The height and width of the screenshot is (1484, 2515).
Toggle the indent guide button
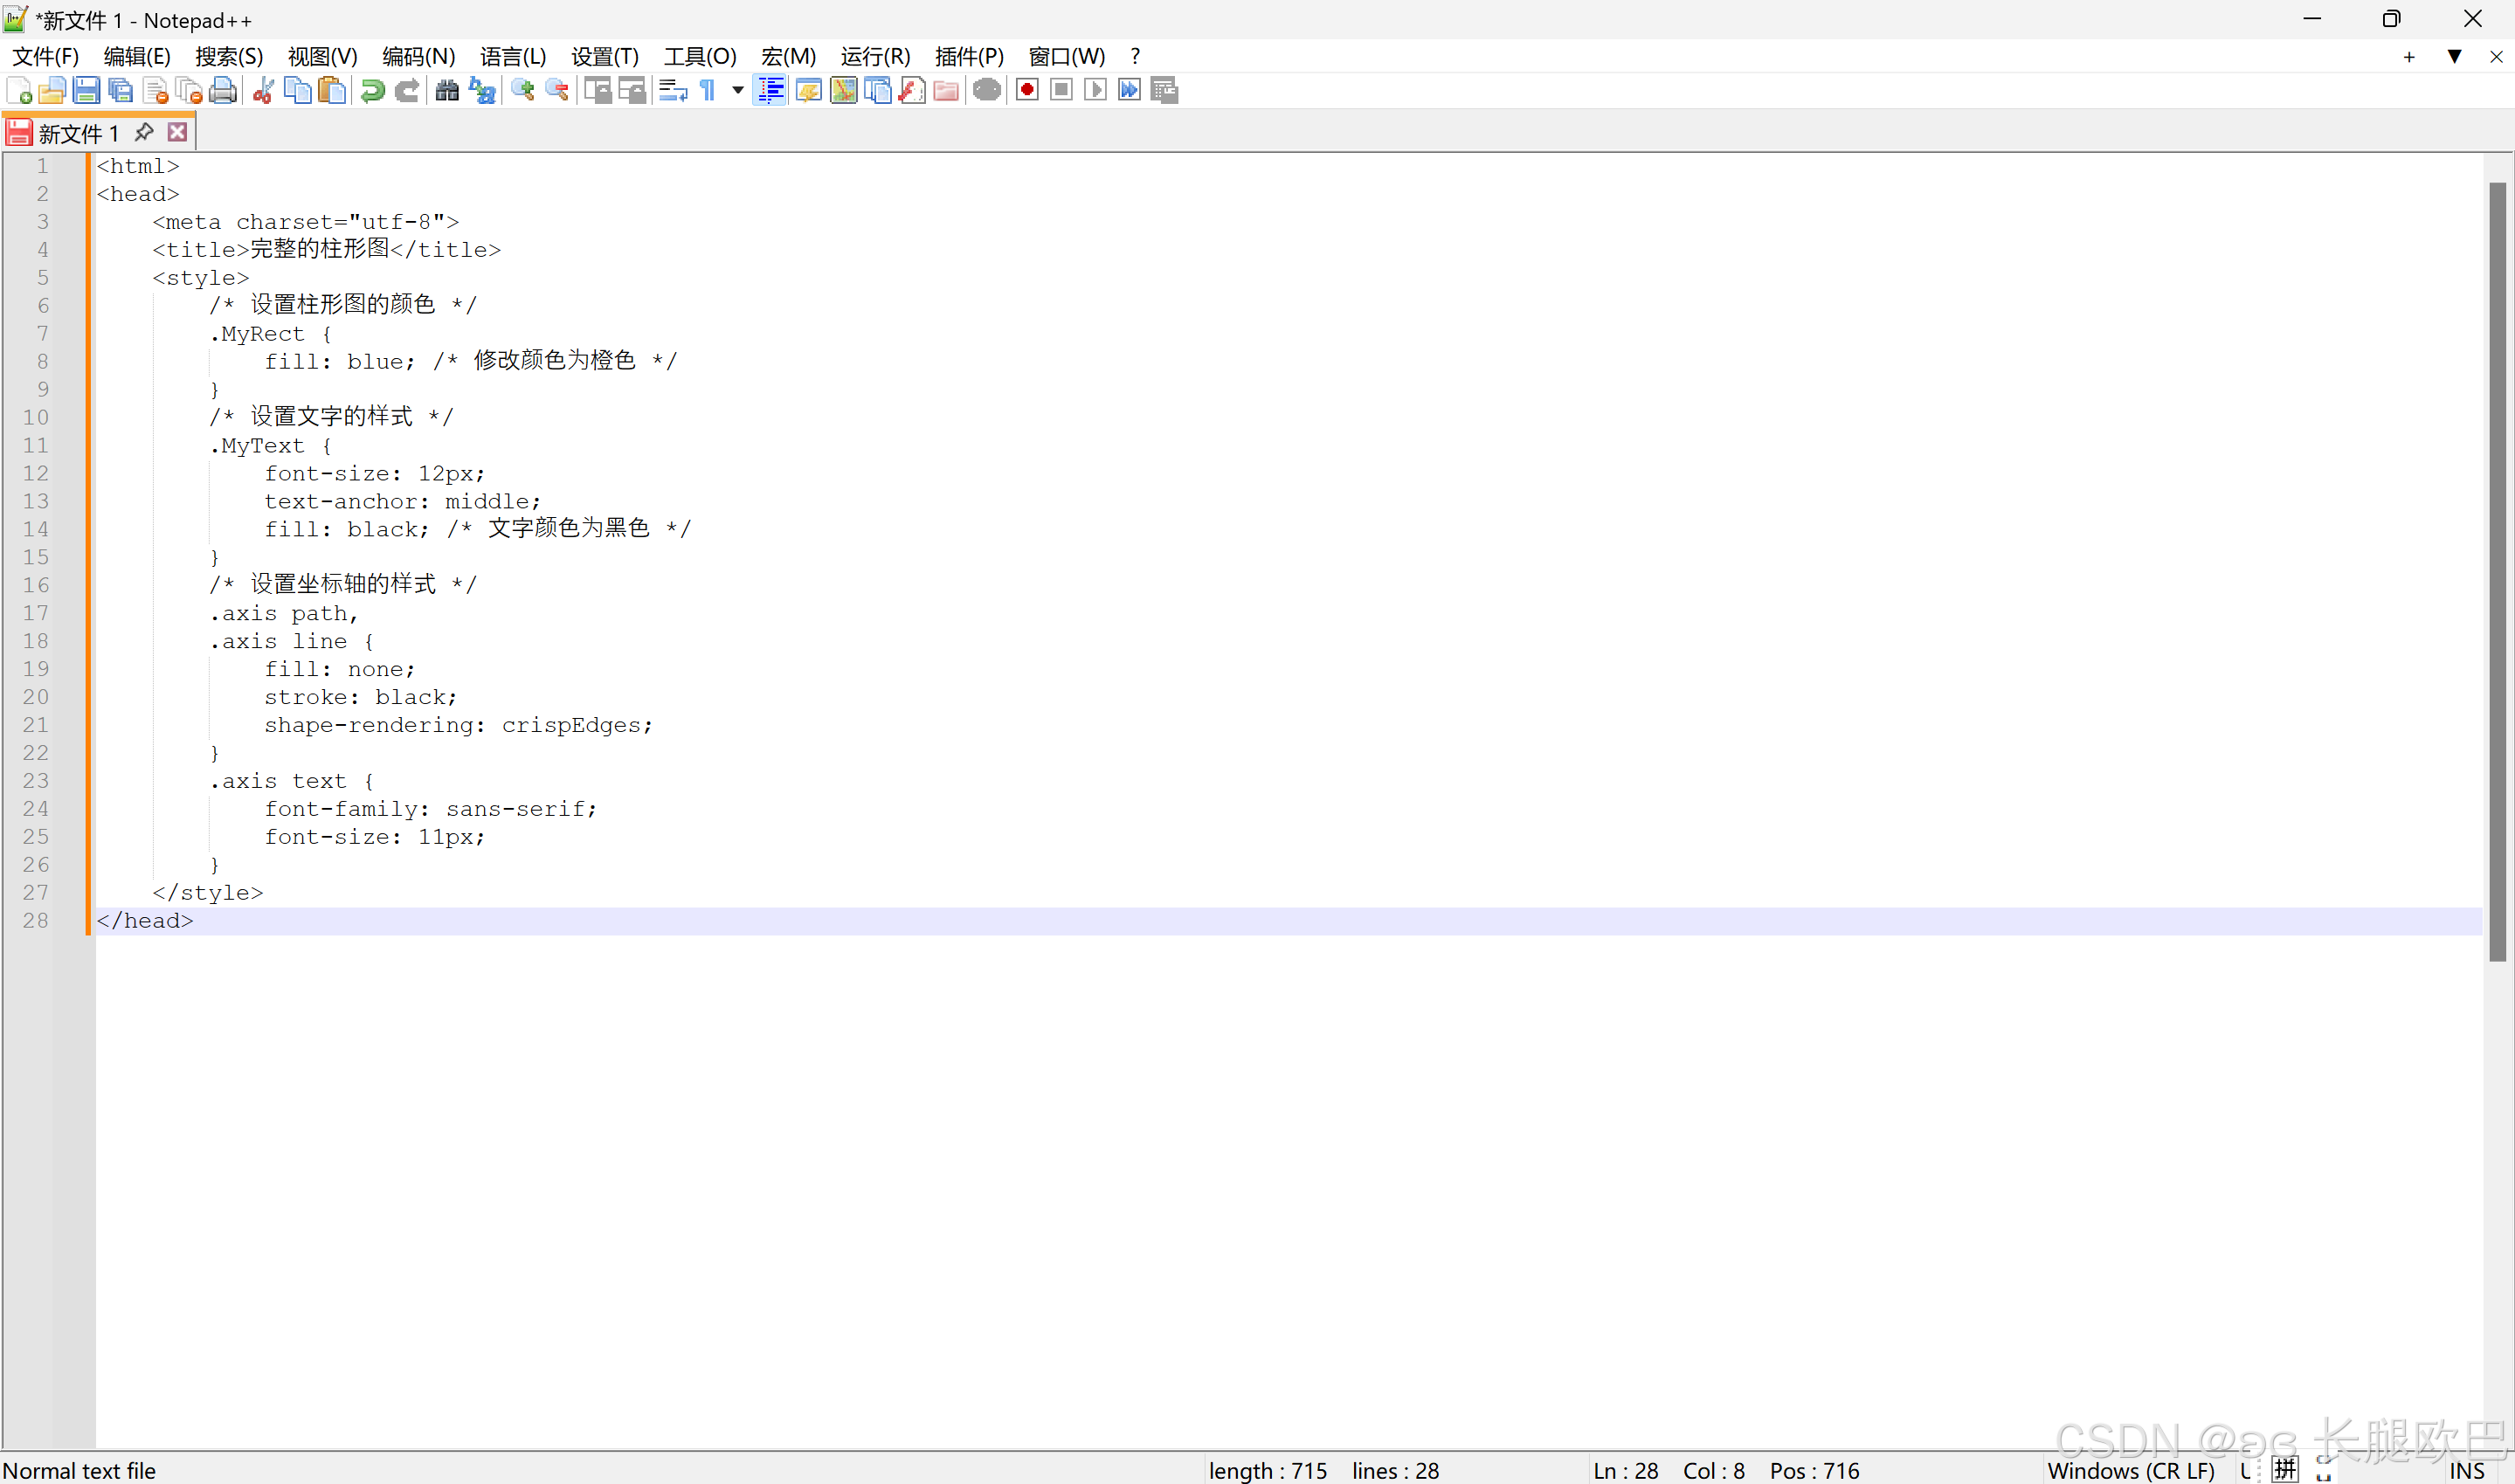(x=770, y=91)
